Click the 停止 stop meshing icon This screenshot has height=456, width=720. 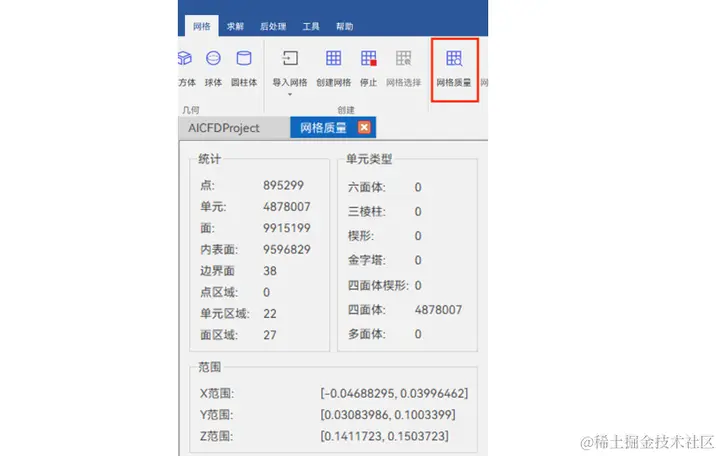click(x=368, y=58)
